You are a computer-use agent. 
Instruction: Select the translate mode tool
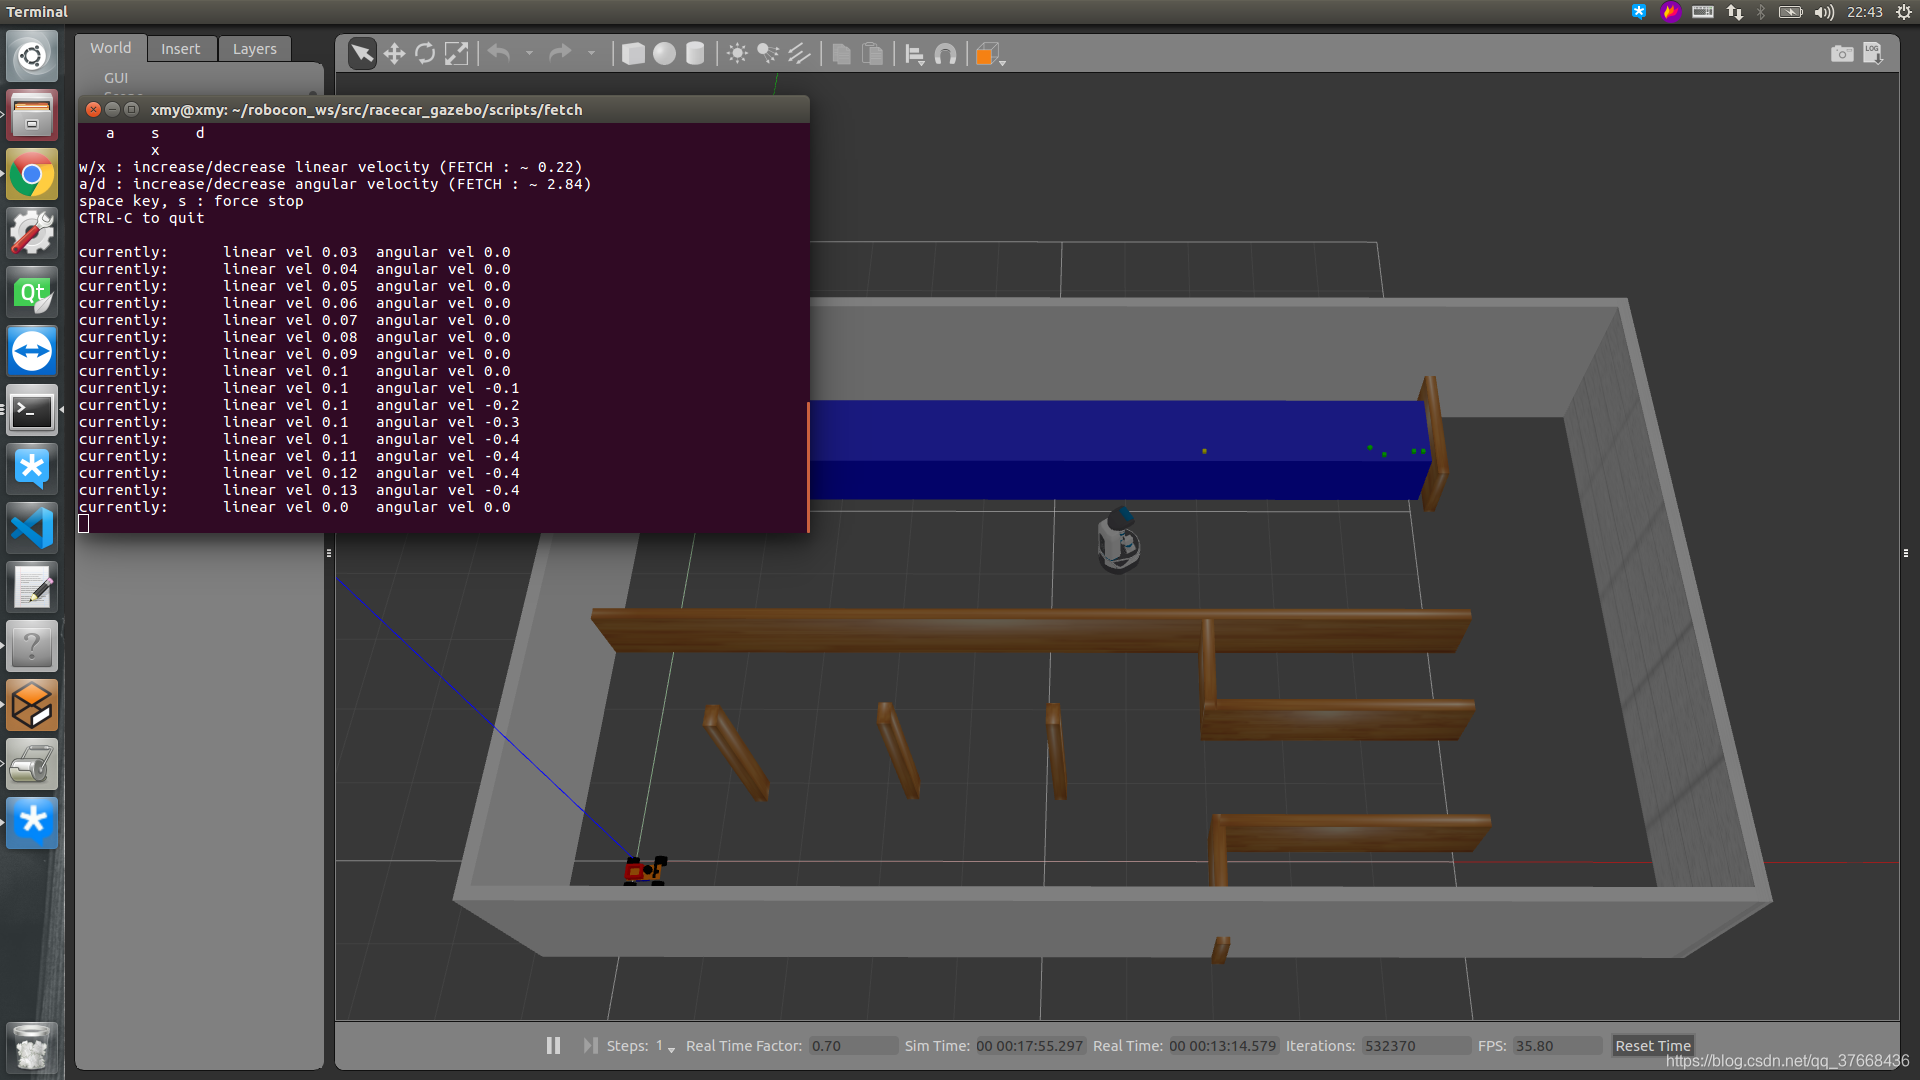click(394, 54)
